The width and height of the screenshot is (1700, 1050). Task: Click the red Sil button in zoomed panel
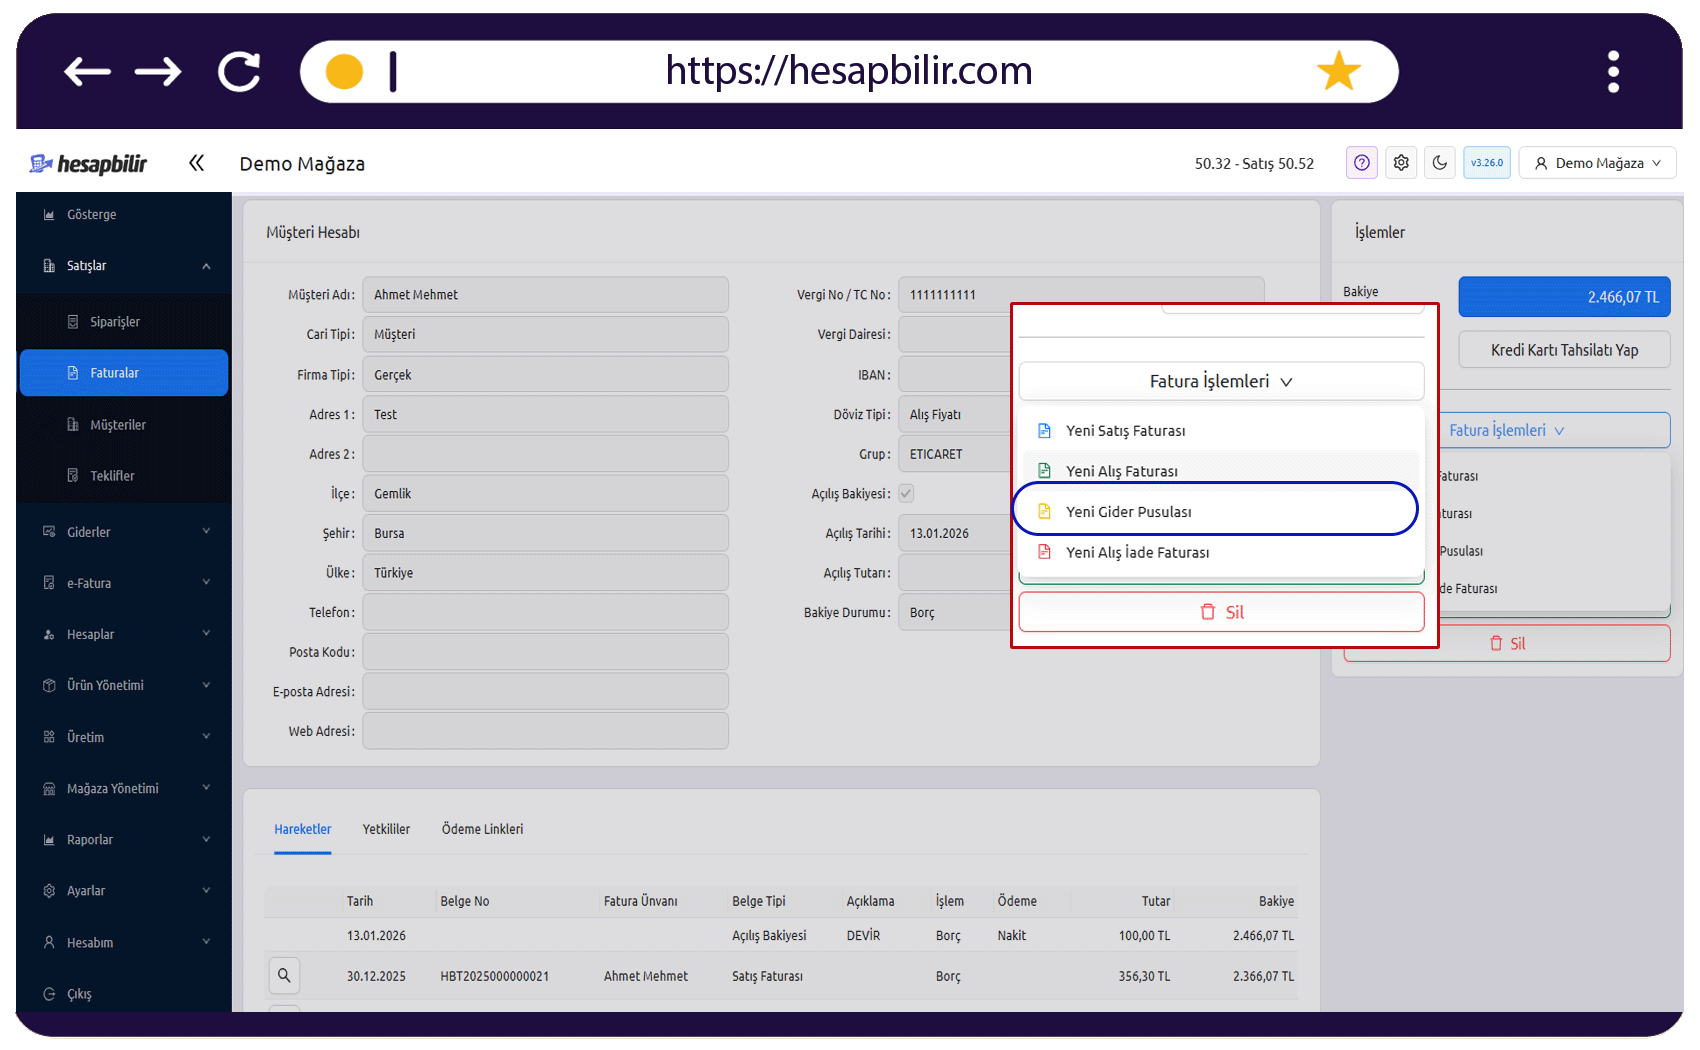[x=1221, y=612]
